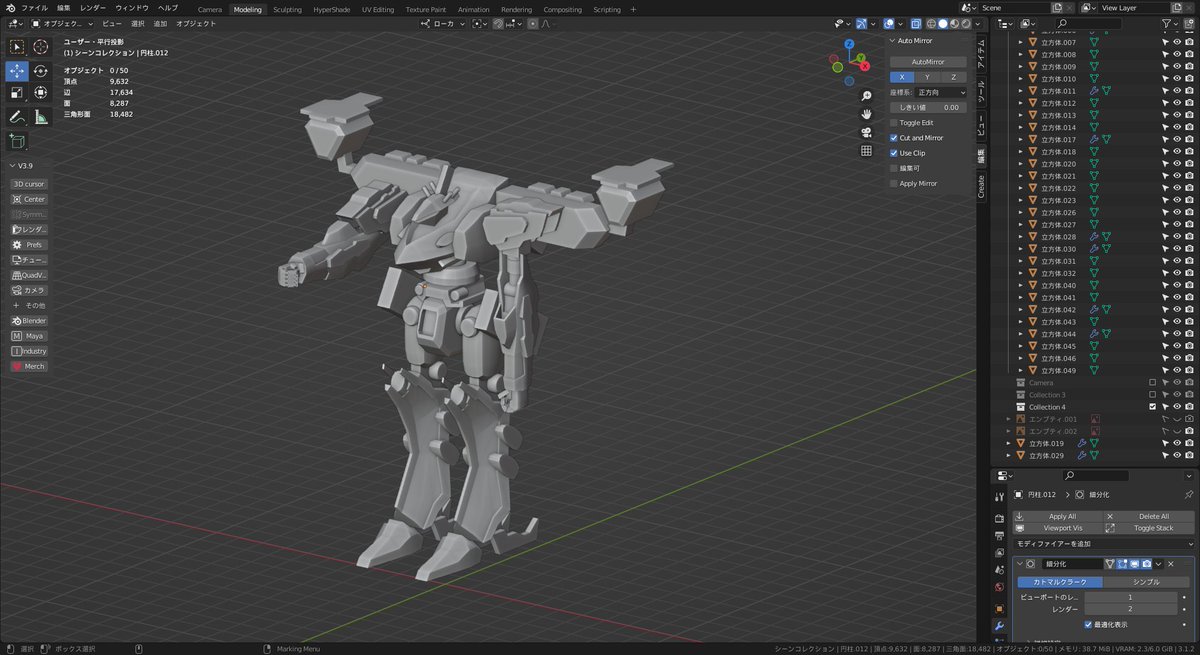Image resolution: width=1200 pixels, height=655 pixels.
Task: Select the Move tool in toolbar
Action: [17, 71]
